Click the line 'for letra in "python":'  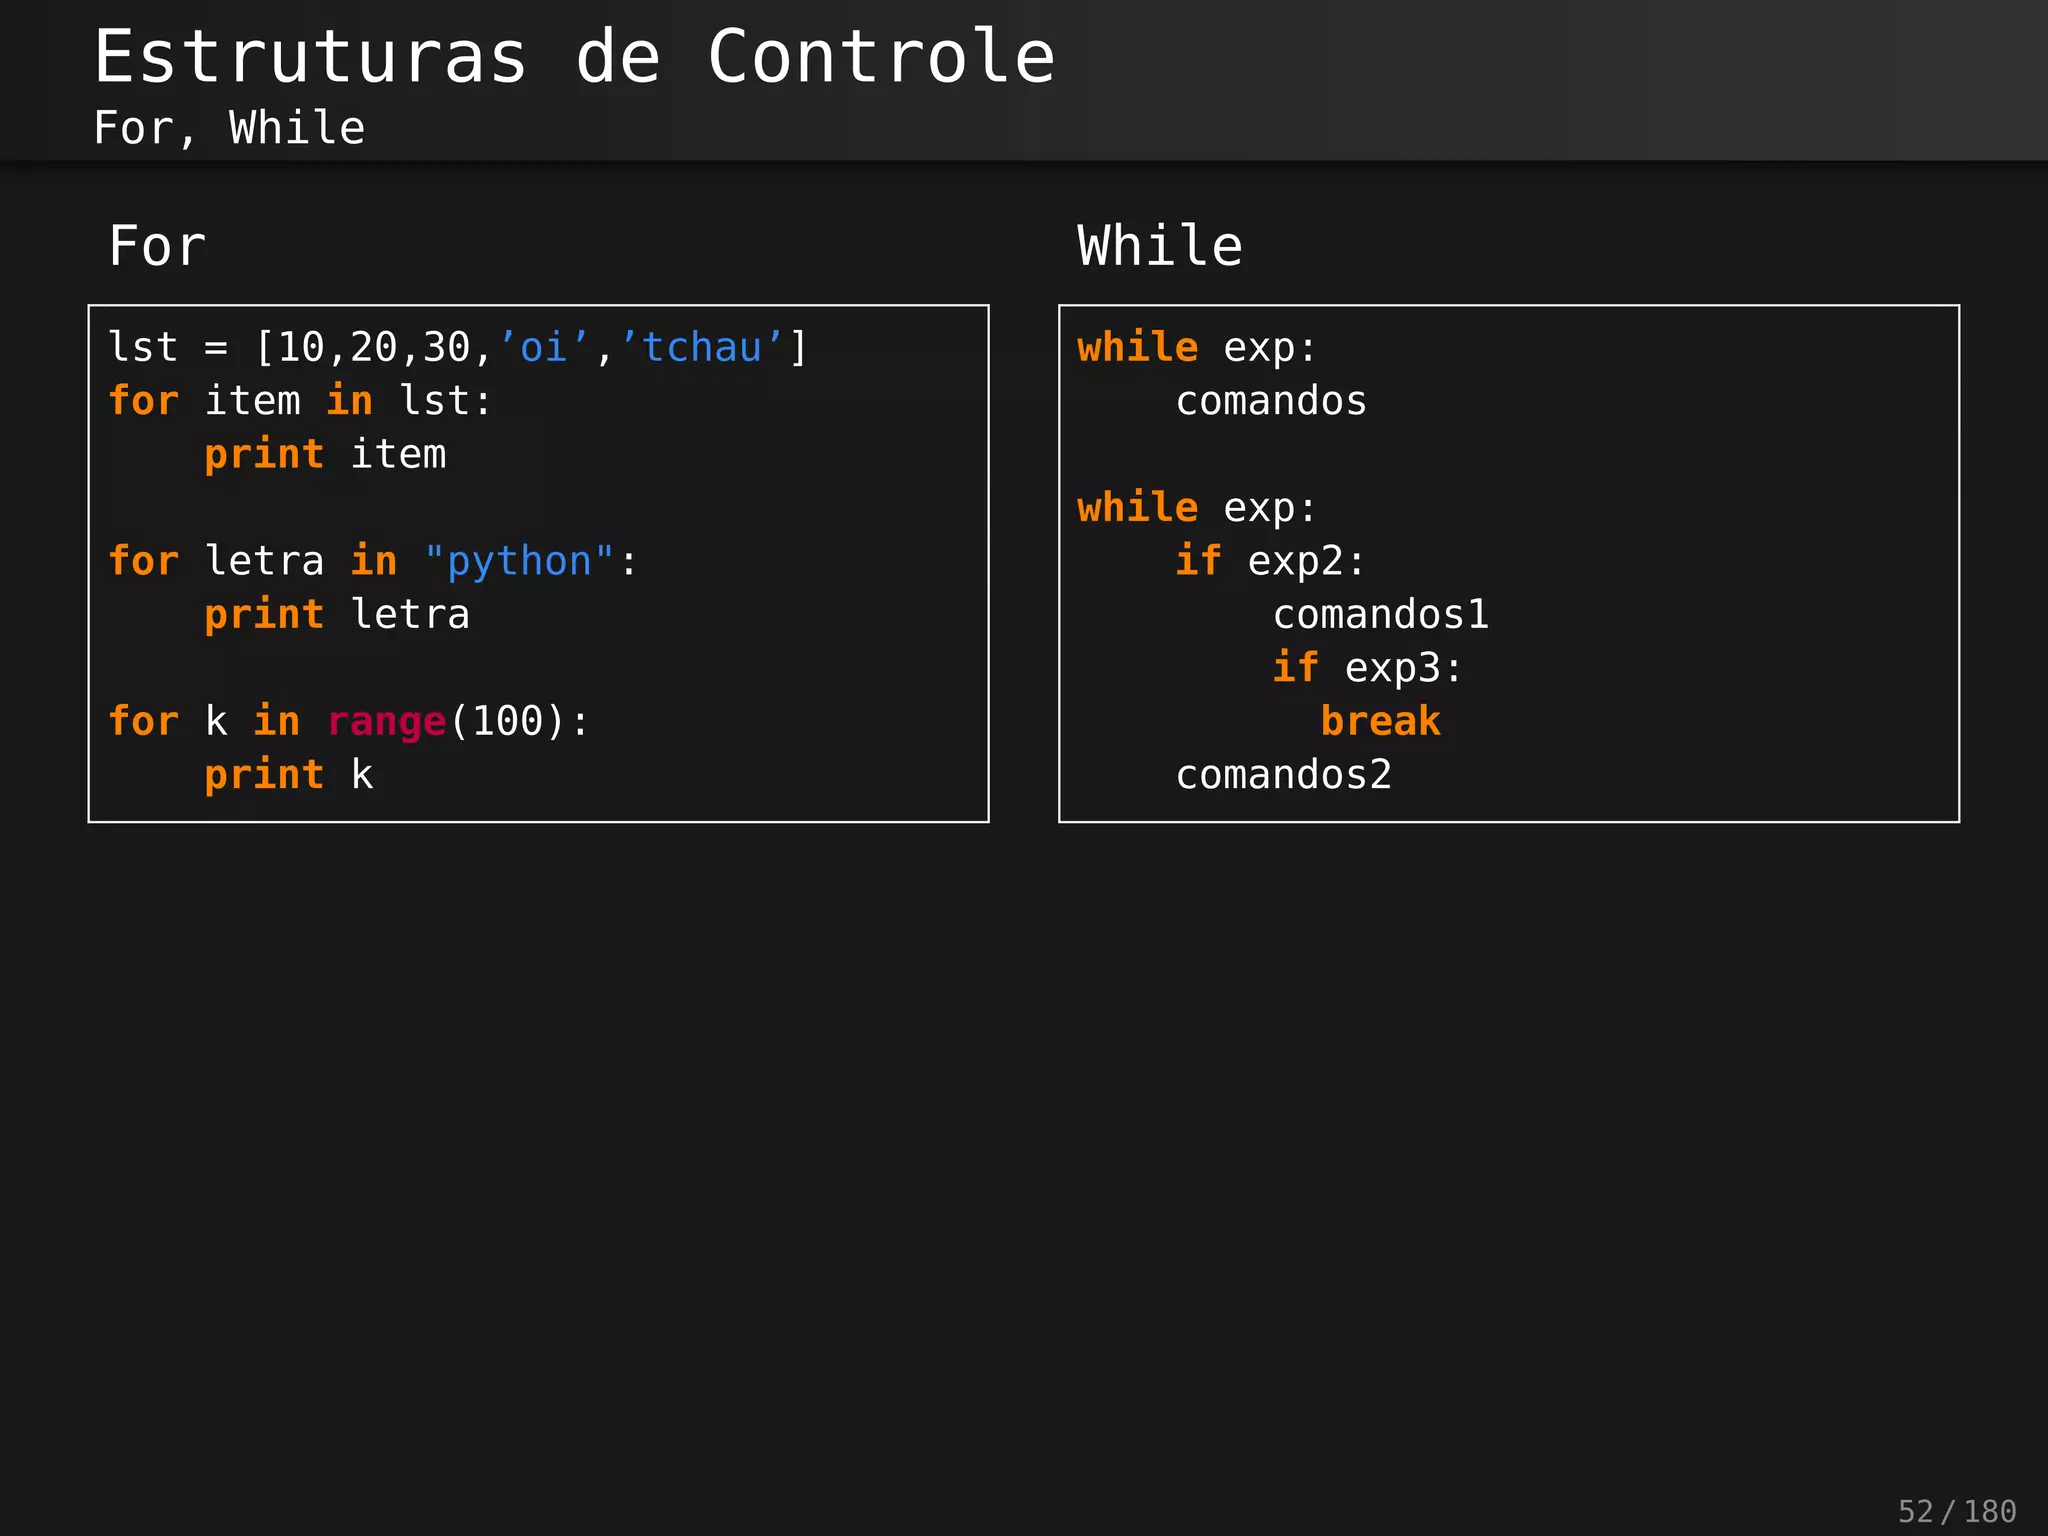[372, 561]
